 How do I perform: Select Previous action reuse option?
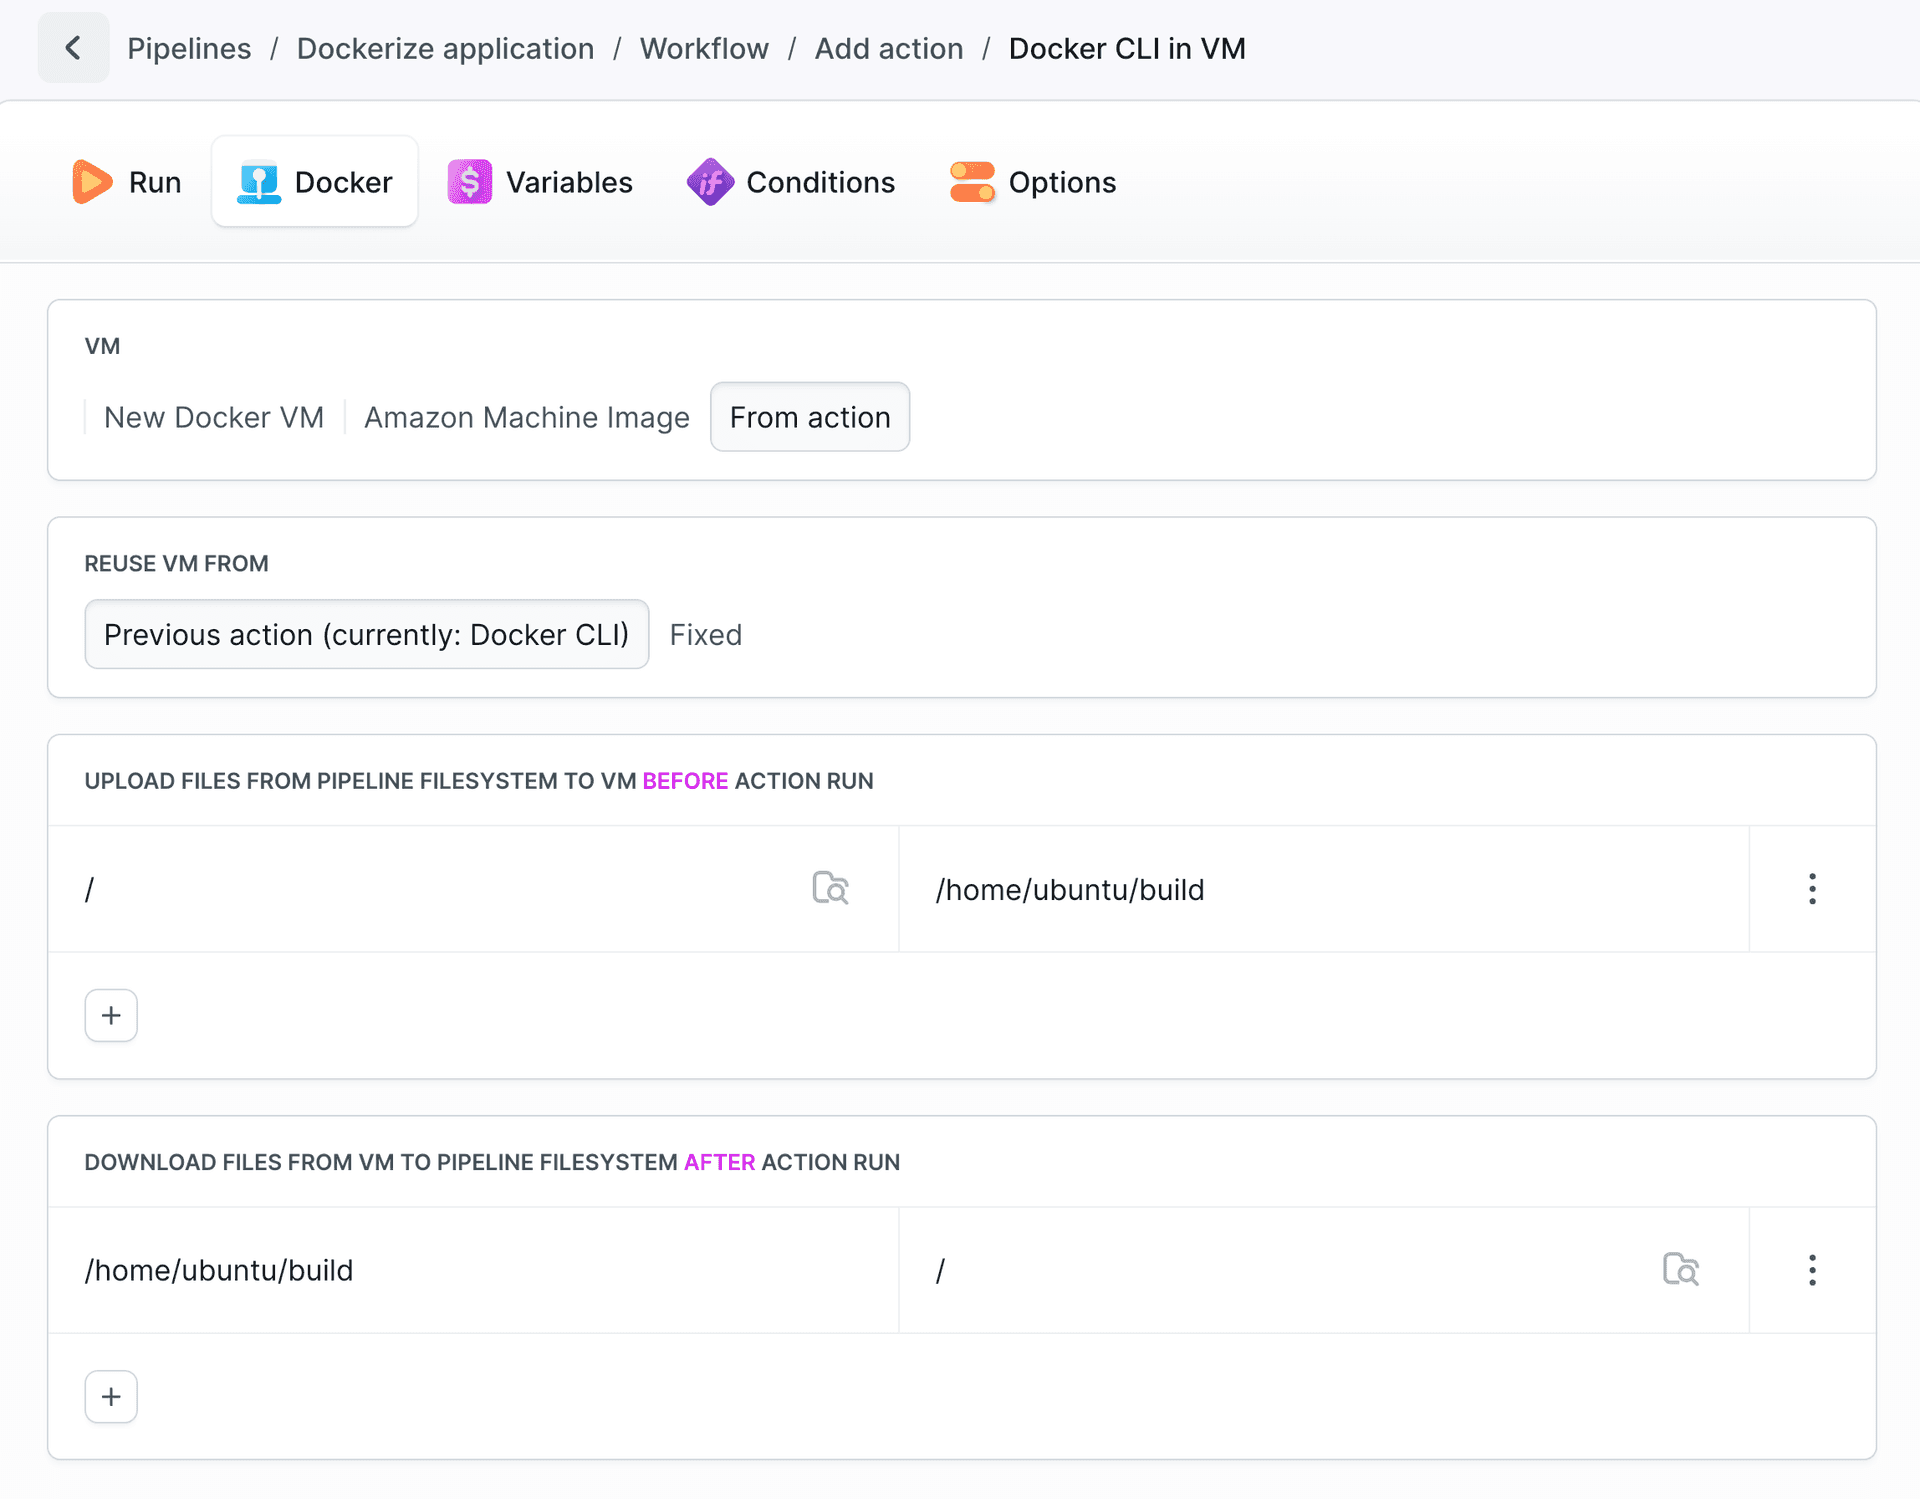point(366,634)
